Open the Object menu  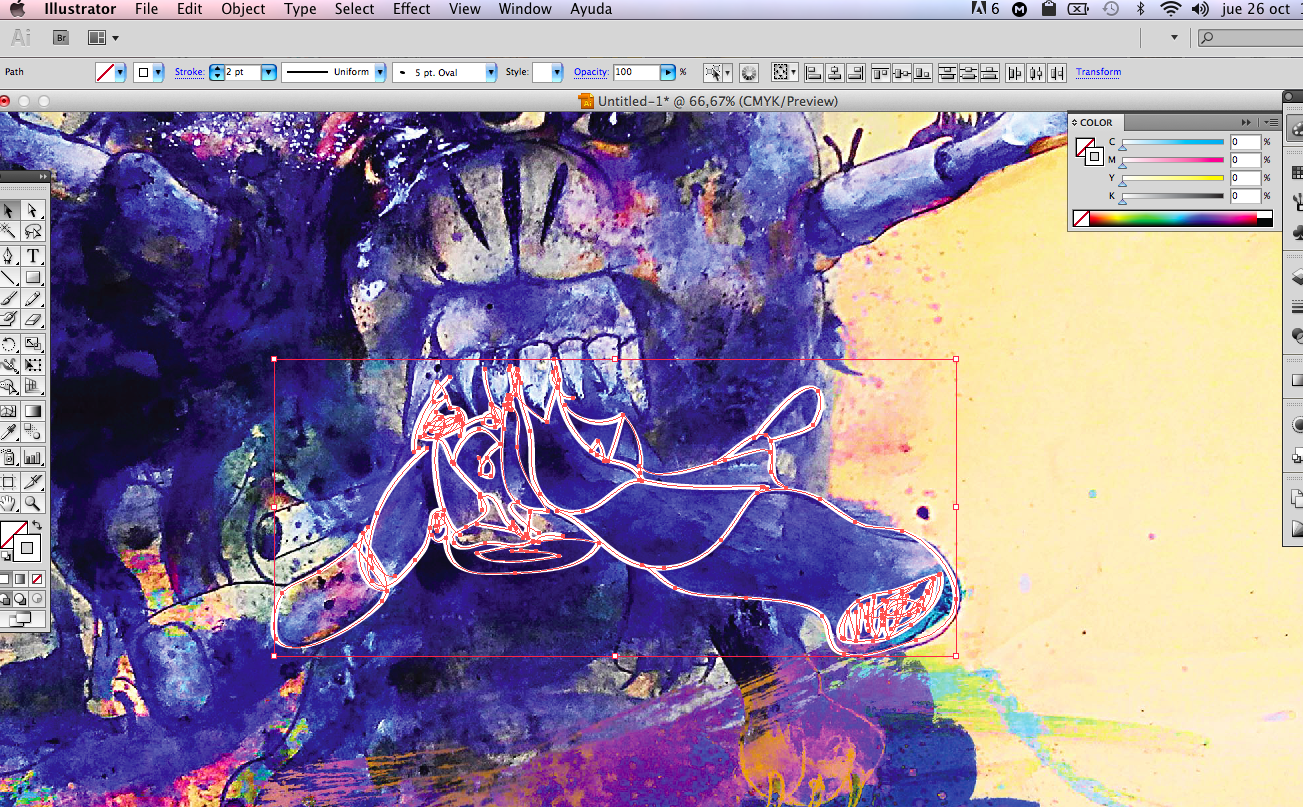pyautogui.click(x=243, y=9)
